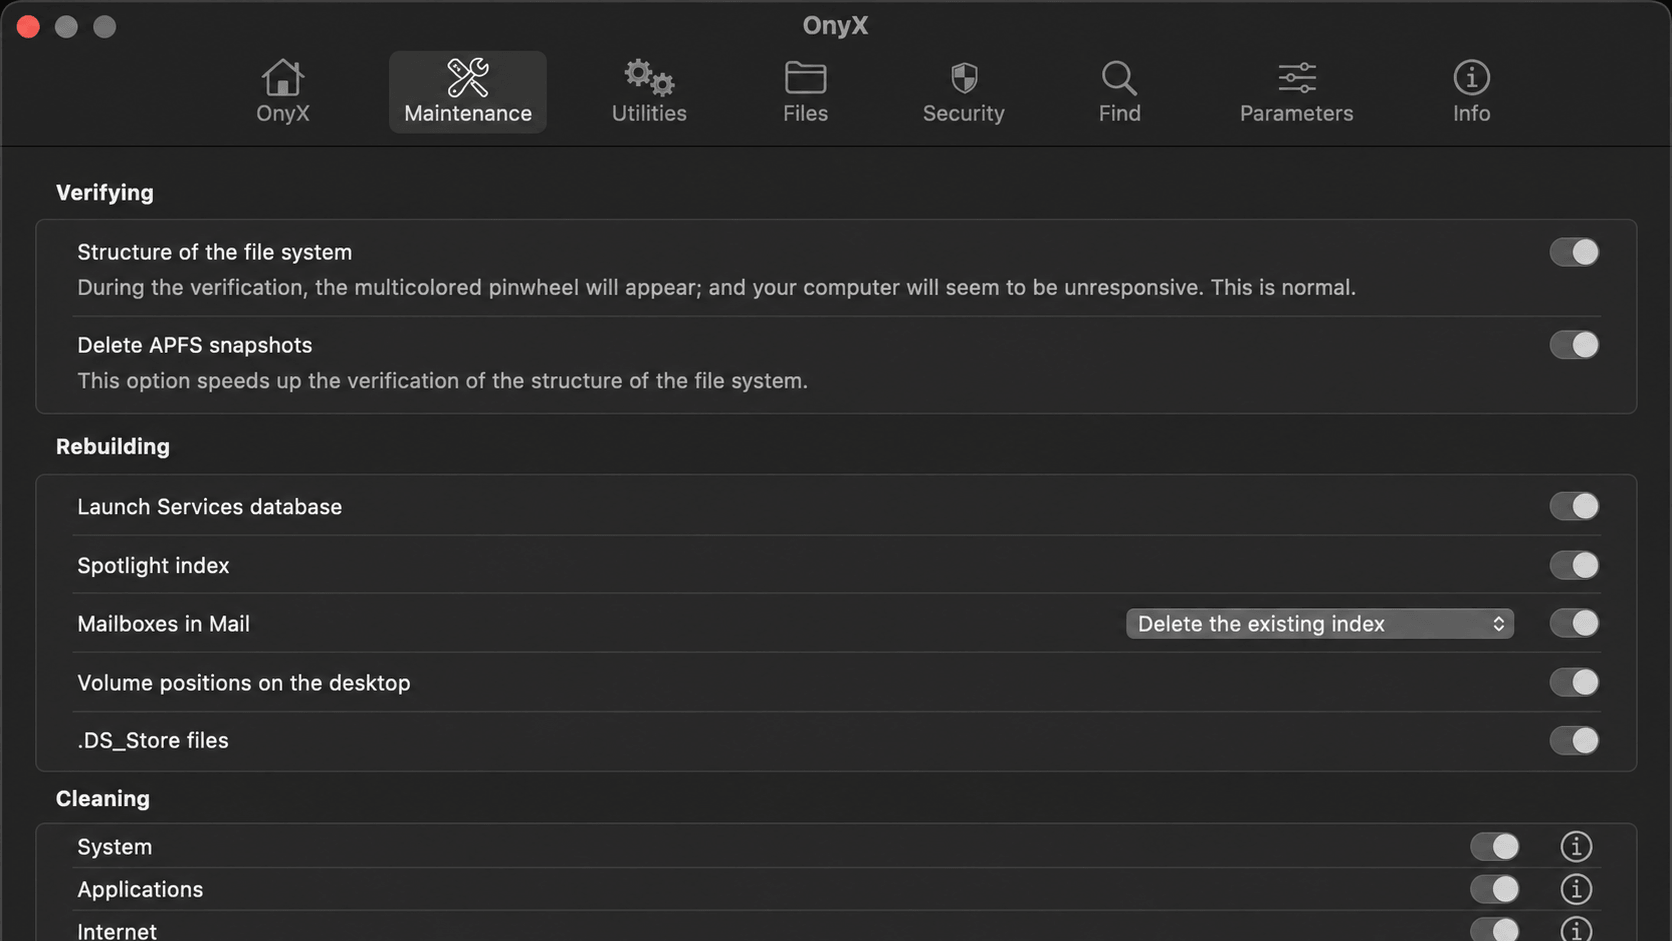Screen dimensions: 1672x941
Task: Click the Find tab label
Action: [x=1119, y=113]
